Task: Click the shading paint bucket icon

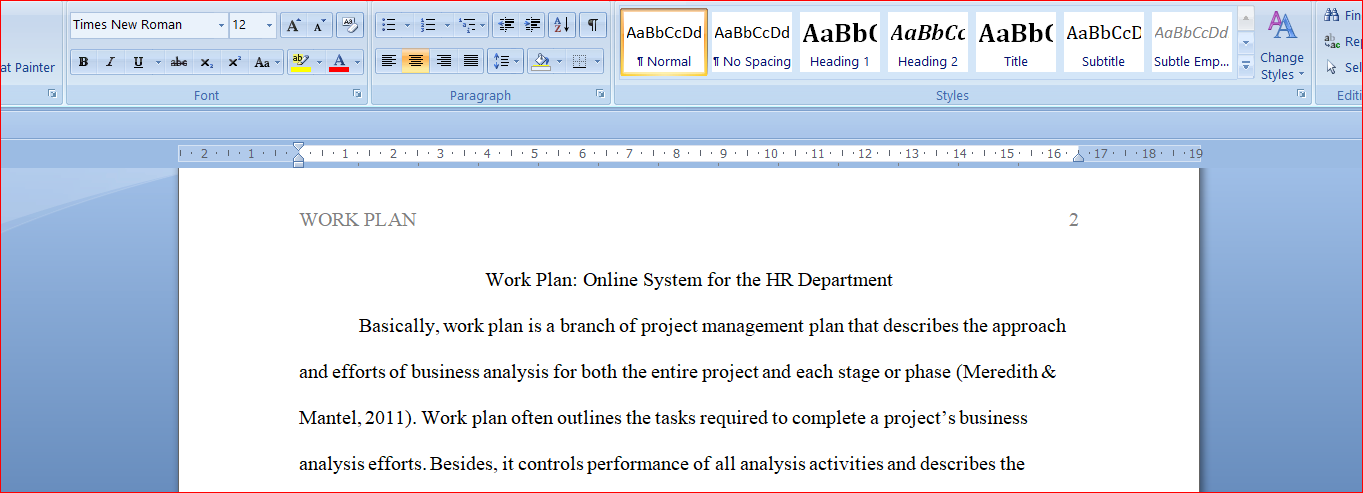Action: tap(541, 61)
